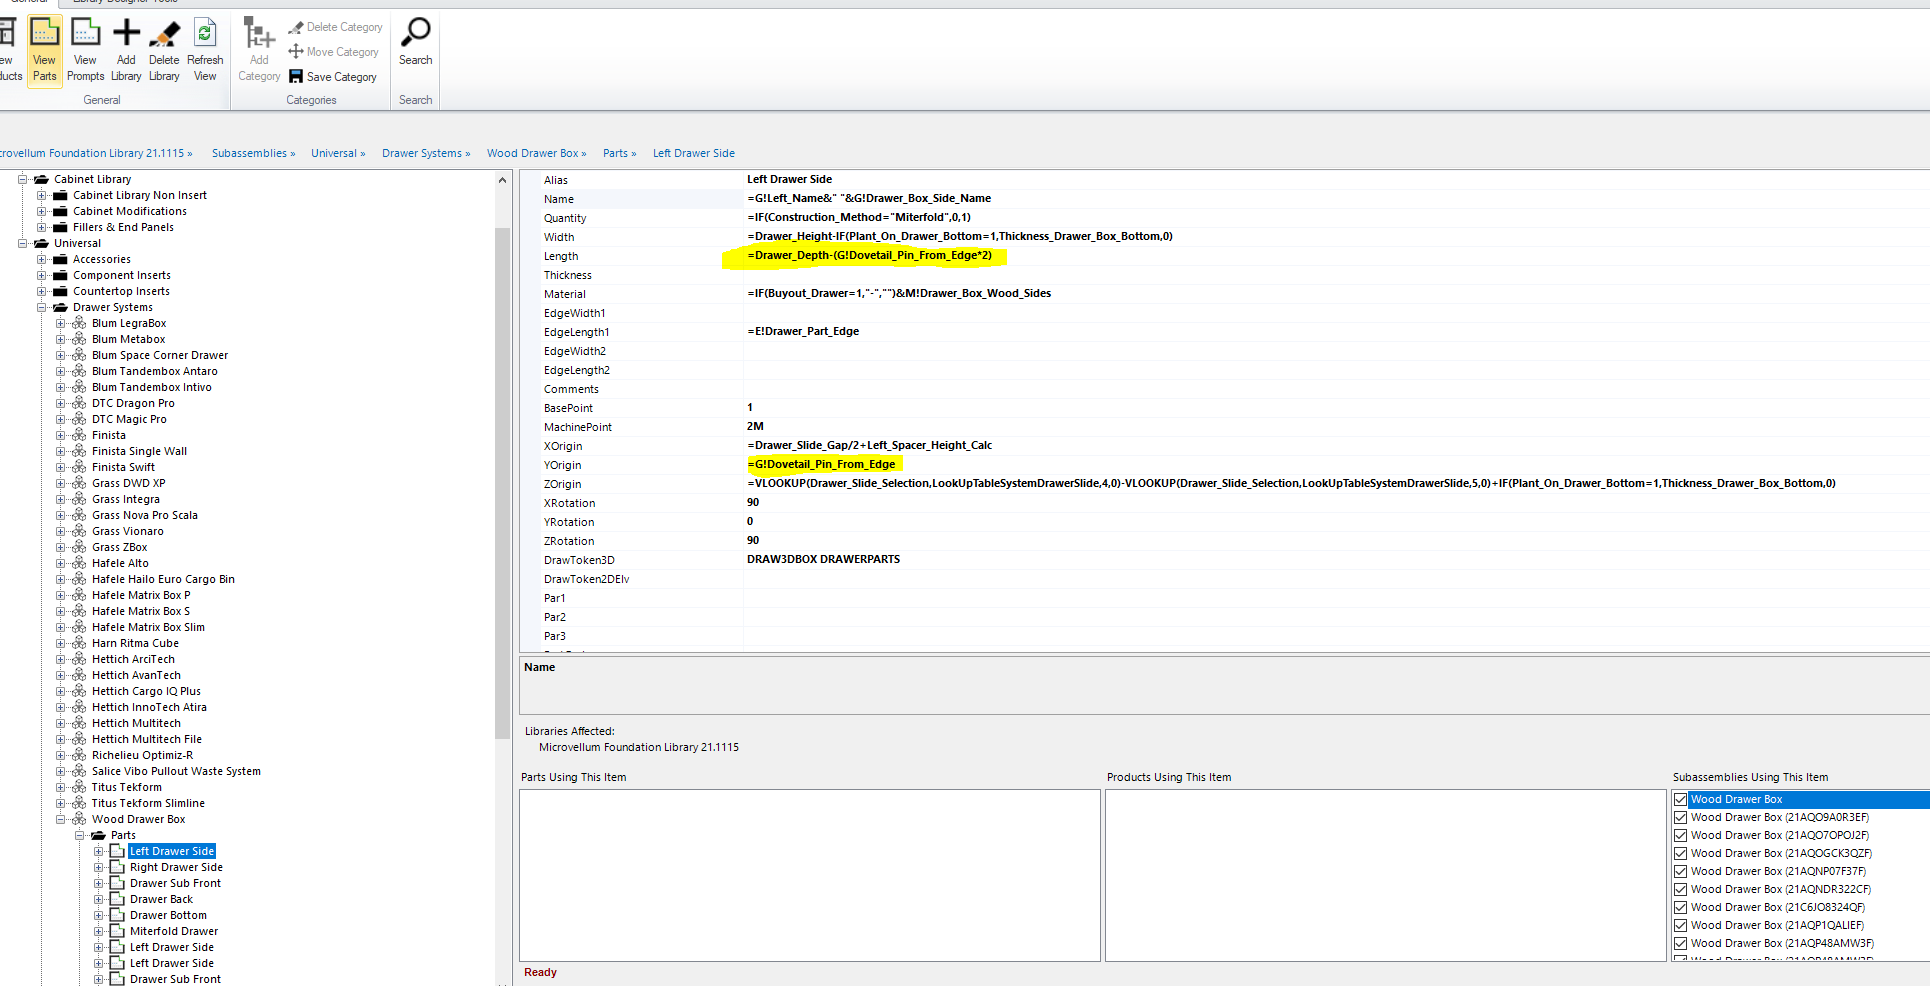Image resolution: width=1930 pixels, height=986 pixels.
Task: Click the Add Library plus icon
Action: click(x=126, y=33)
